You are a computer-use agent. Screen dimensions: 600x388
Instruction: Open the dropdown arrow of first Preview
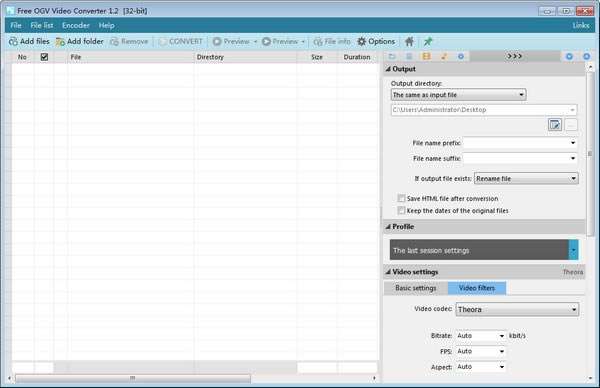pos(256,41)
